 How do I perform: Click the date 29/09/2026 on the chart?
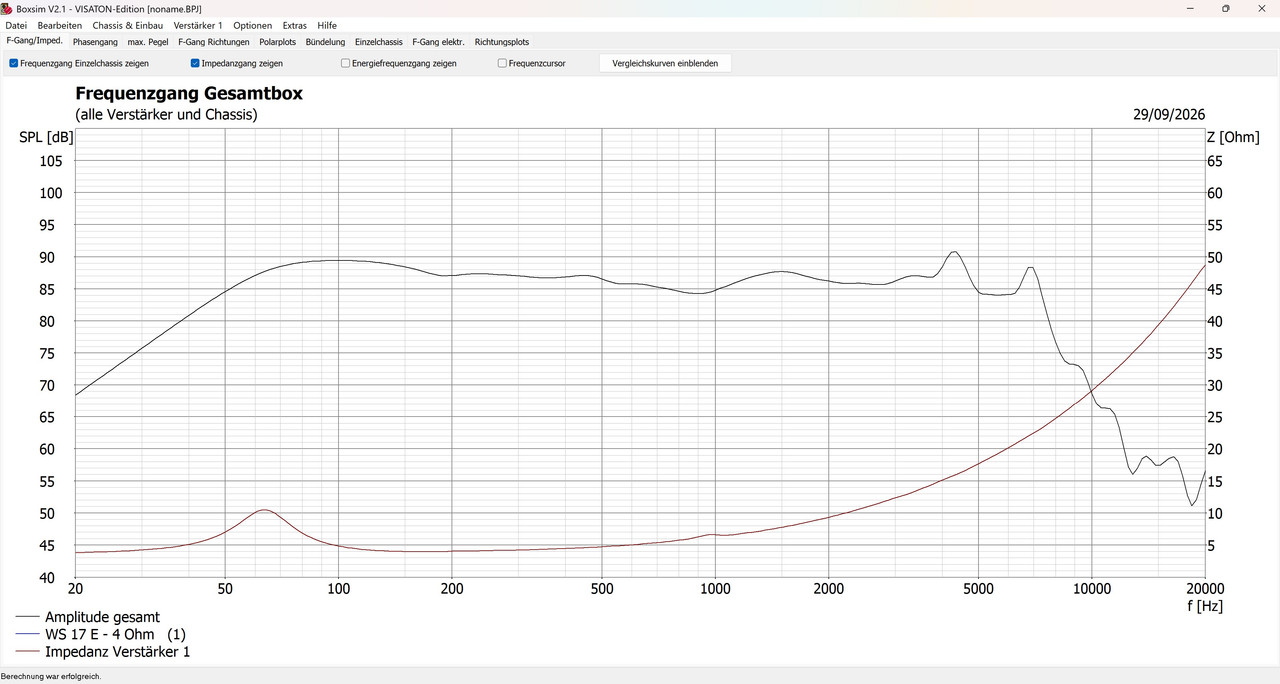tap(1169, 114)
